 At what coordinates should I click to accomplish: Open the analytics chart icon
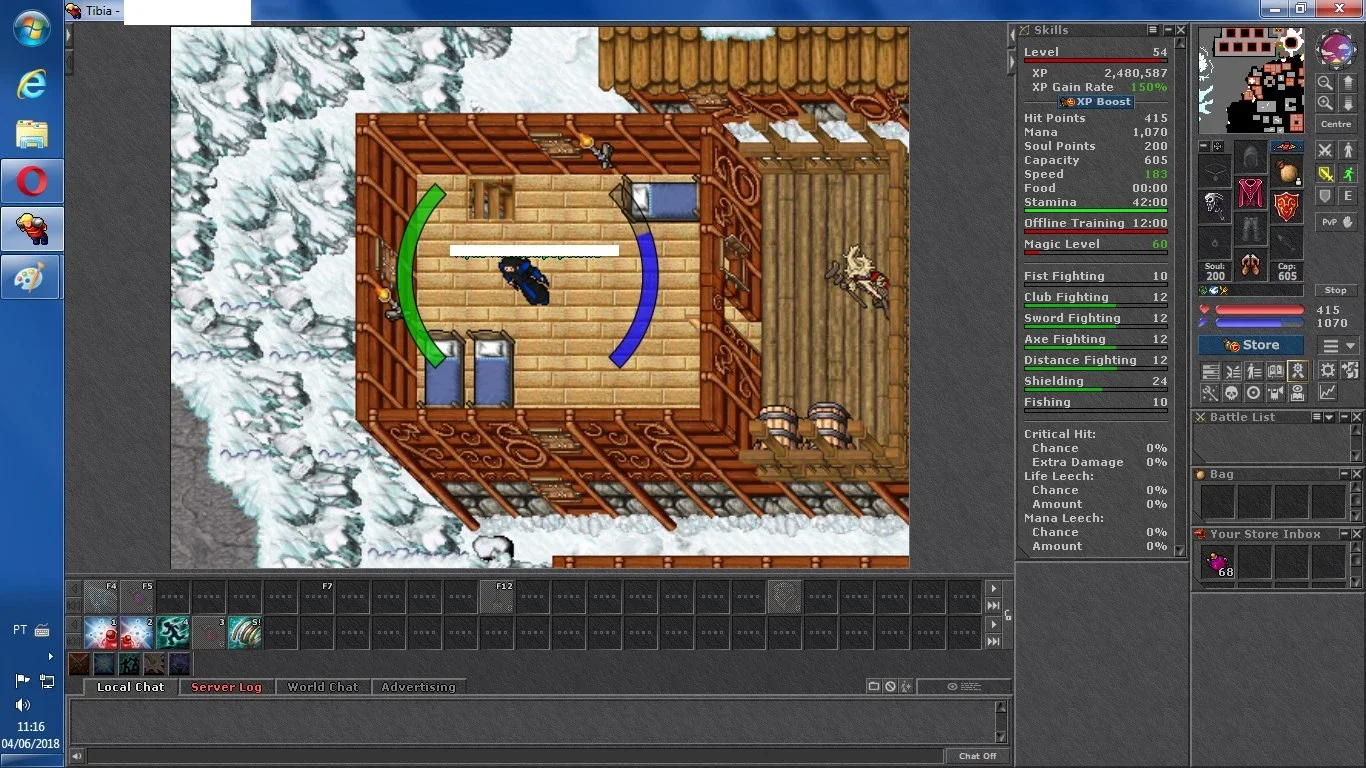point(1327,393)
